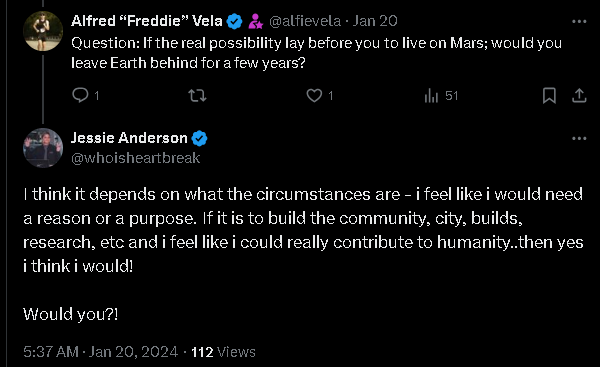The image size is (600, 367).
Task: Share Alfred Vela's tweet
Action: click(x=579, y=95)
